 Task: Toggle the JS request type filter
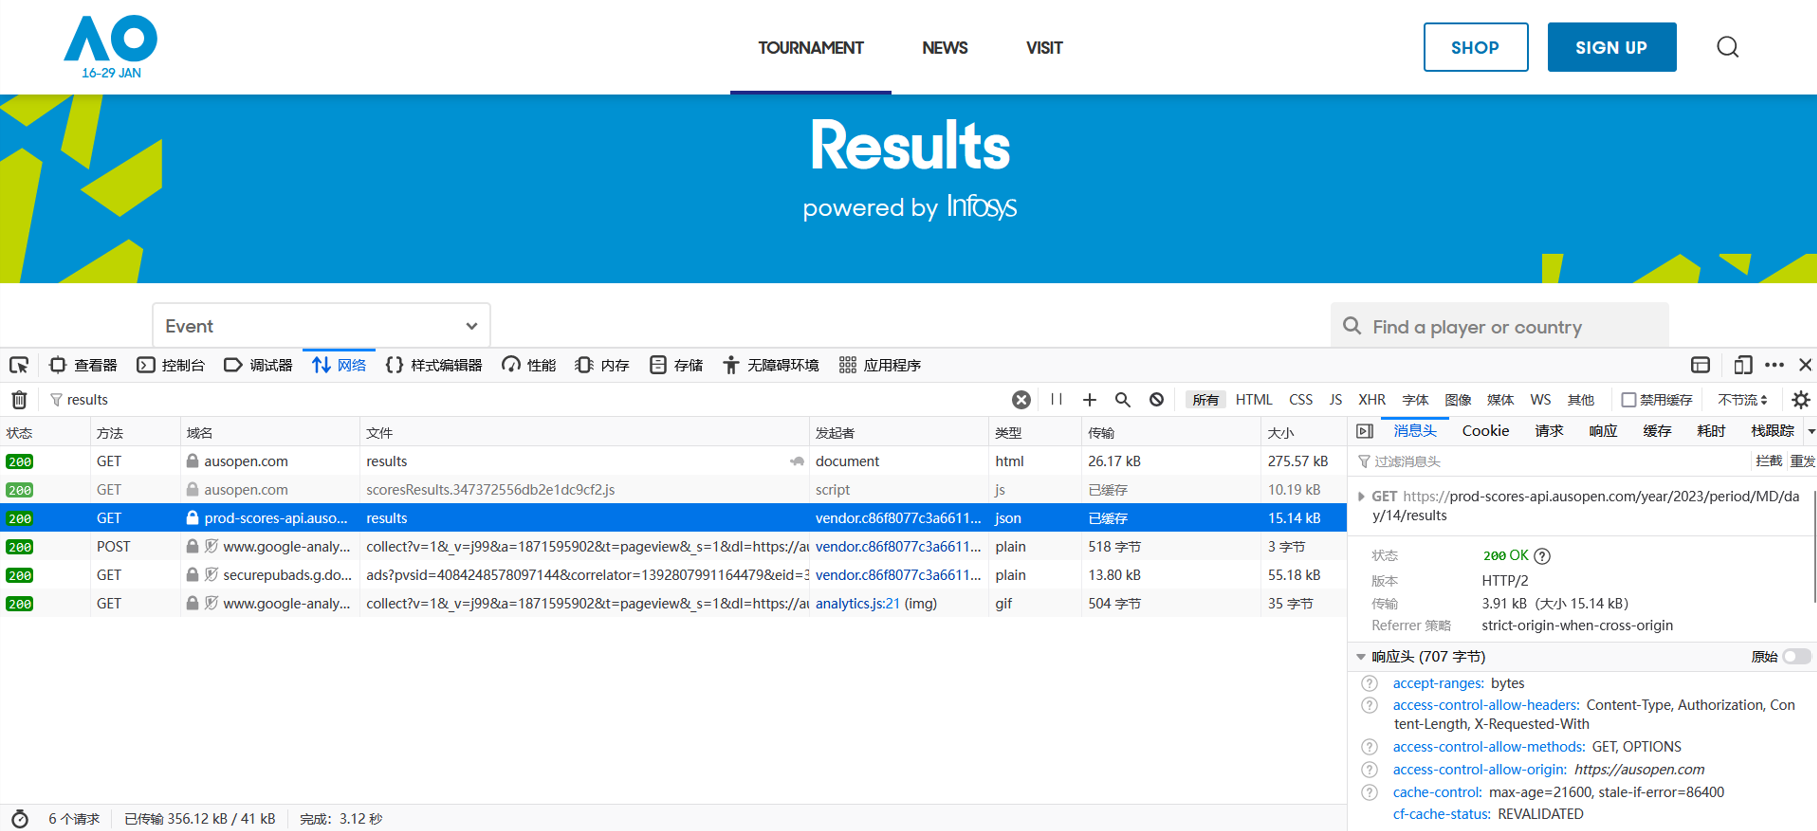click(x=1336, y=400)
